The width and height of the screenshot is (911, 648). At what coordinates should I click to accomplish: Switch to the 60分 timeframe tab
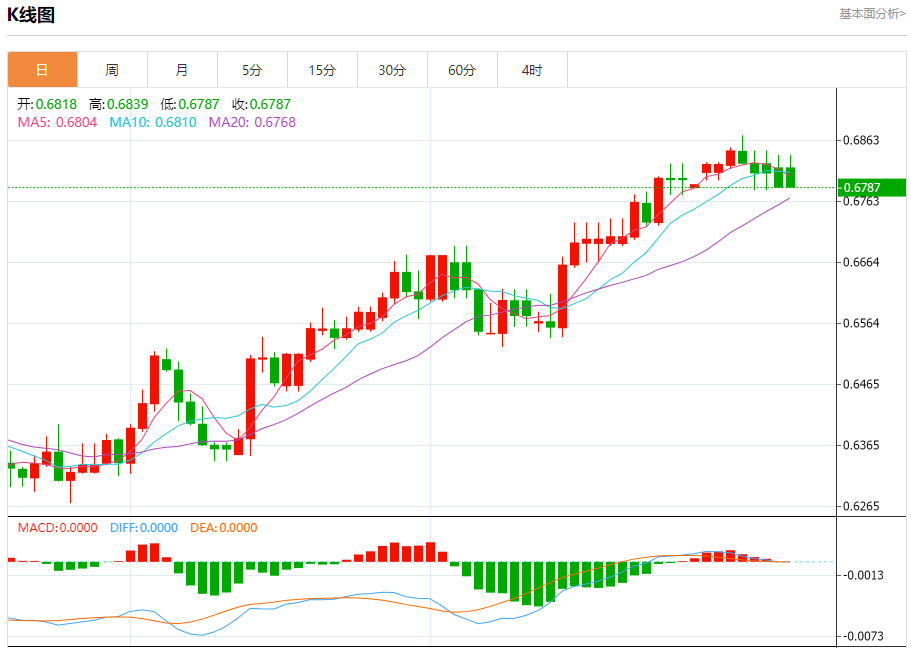462,70
